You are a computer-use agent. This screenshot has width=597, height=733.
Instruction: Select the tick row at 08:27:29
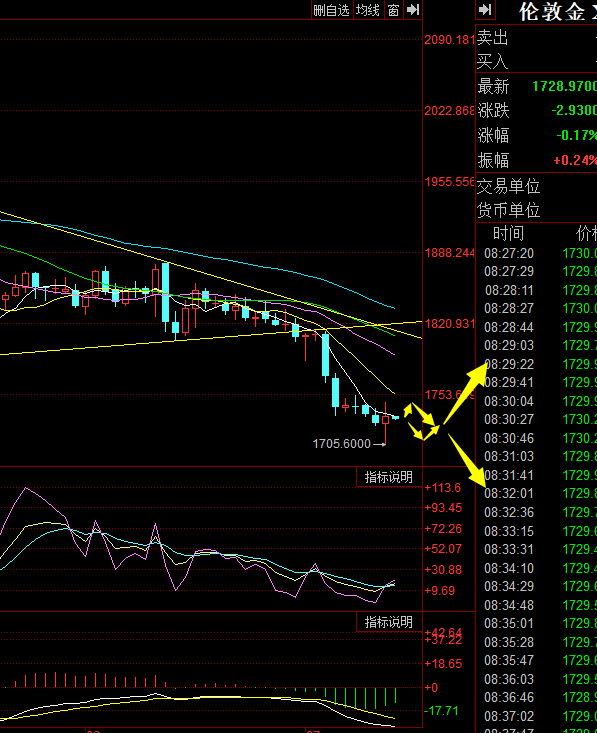point(536,272)
